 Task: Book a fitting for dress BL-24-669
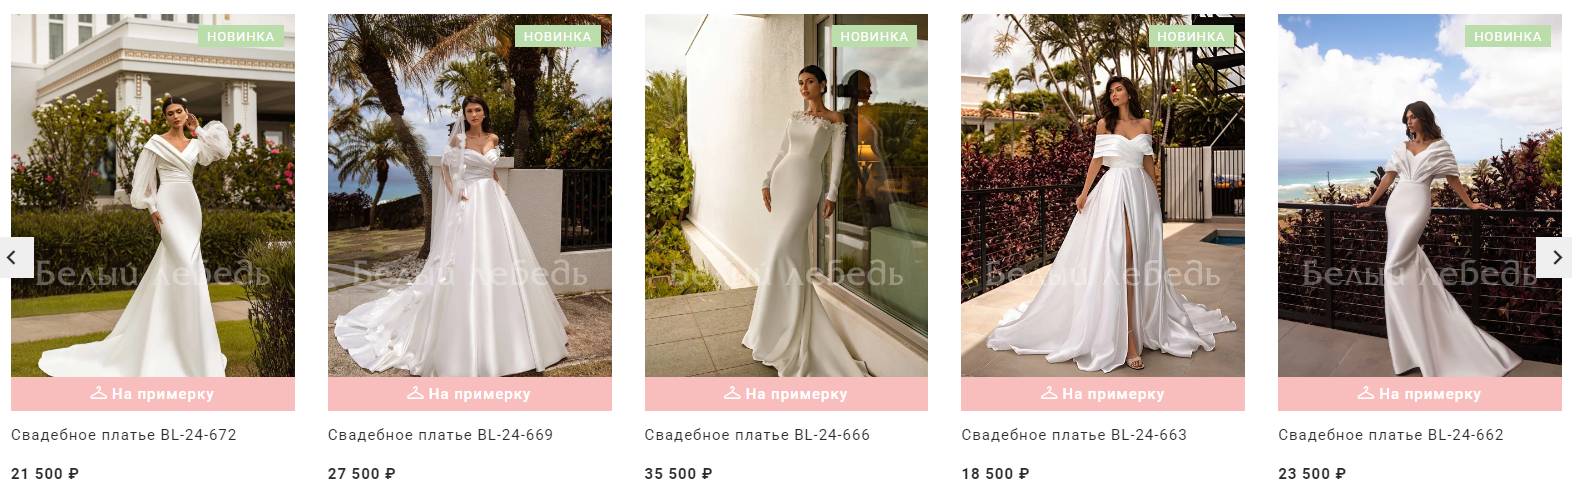pos(470,394)
